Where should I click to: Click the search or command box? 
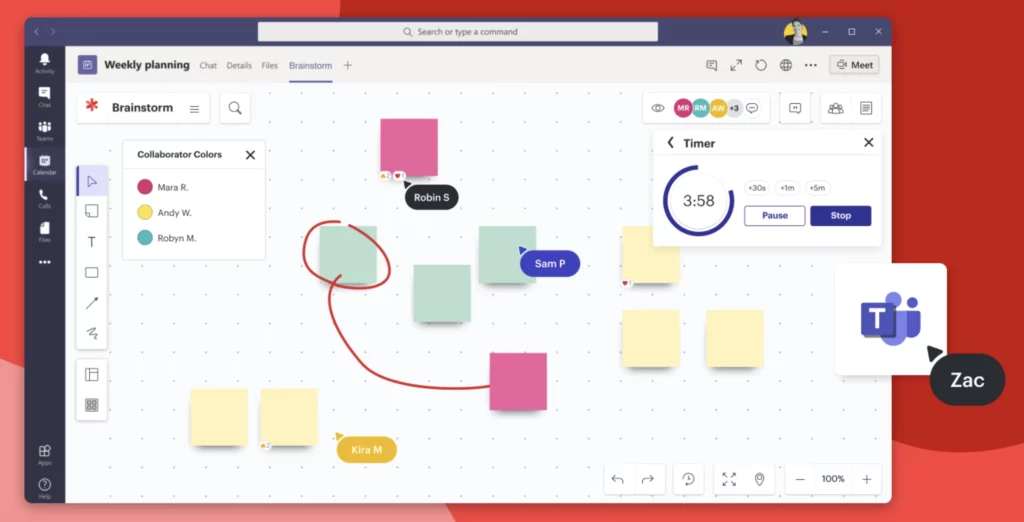click(458, 31)
